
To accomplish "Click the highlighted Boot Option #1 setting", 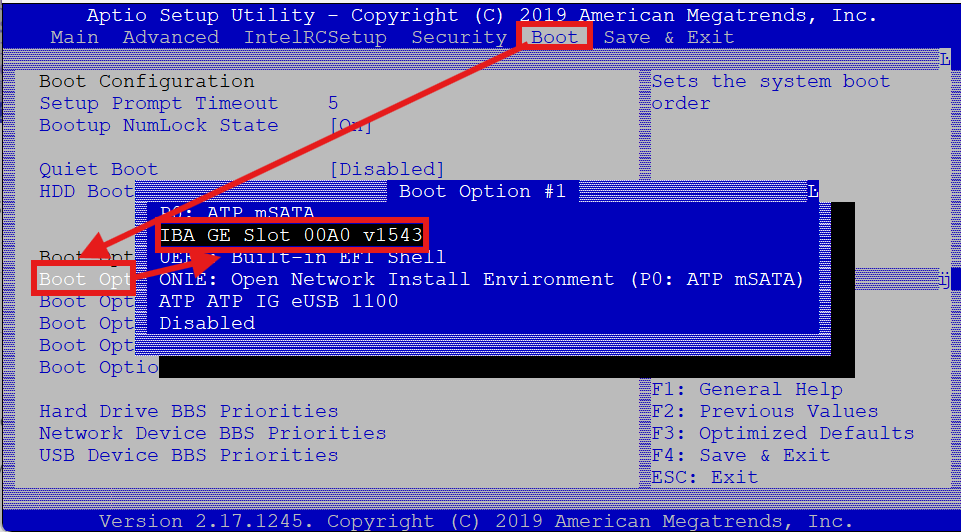I will (85, 279).
